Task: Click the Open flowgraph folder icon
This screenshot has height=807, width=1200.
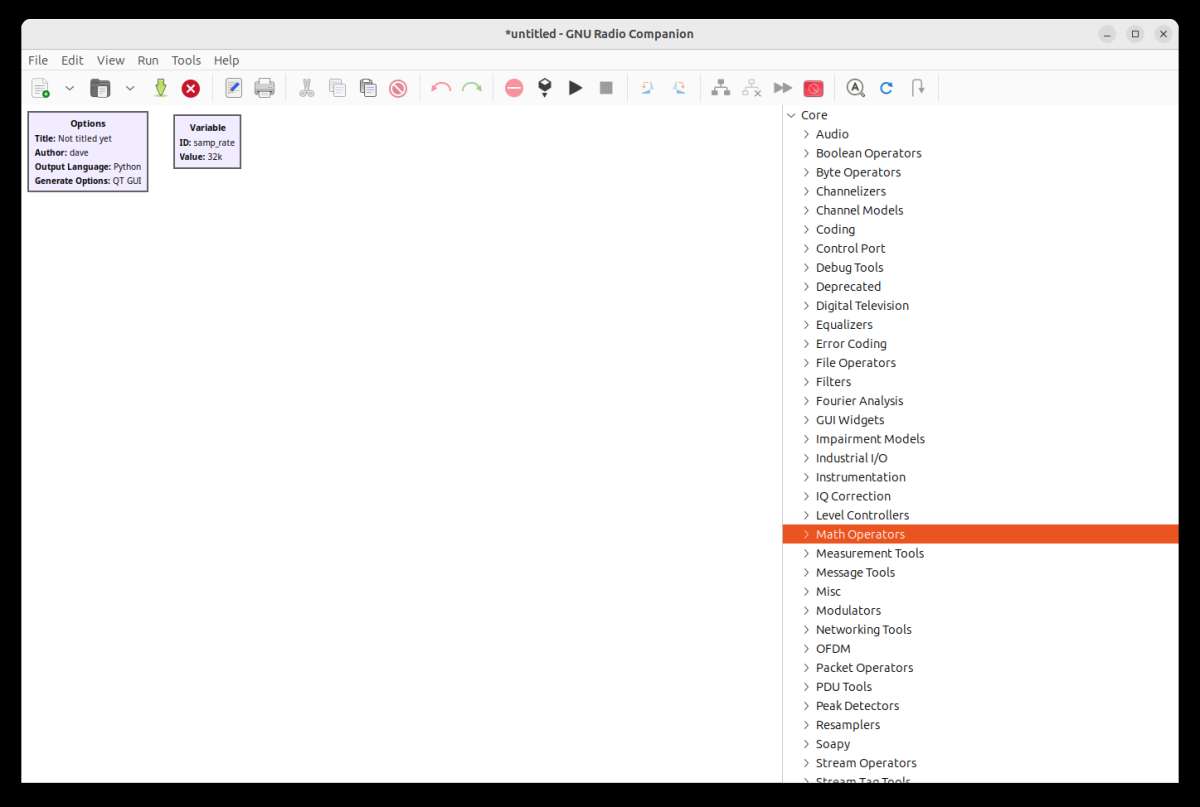Action: click(100, 88)
